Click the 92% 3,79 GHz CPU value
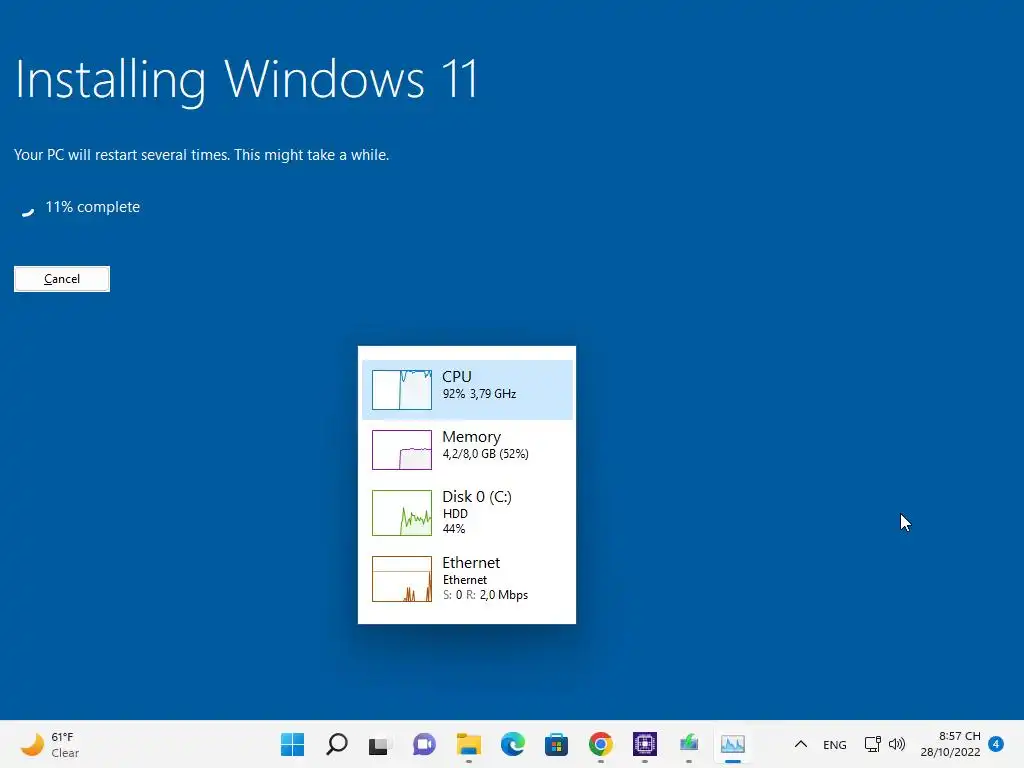The height and width of the screenshot is (768, 1024). tap(479, 394)
